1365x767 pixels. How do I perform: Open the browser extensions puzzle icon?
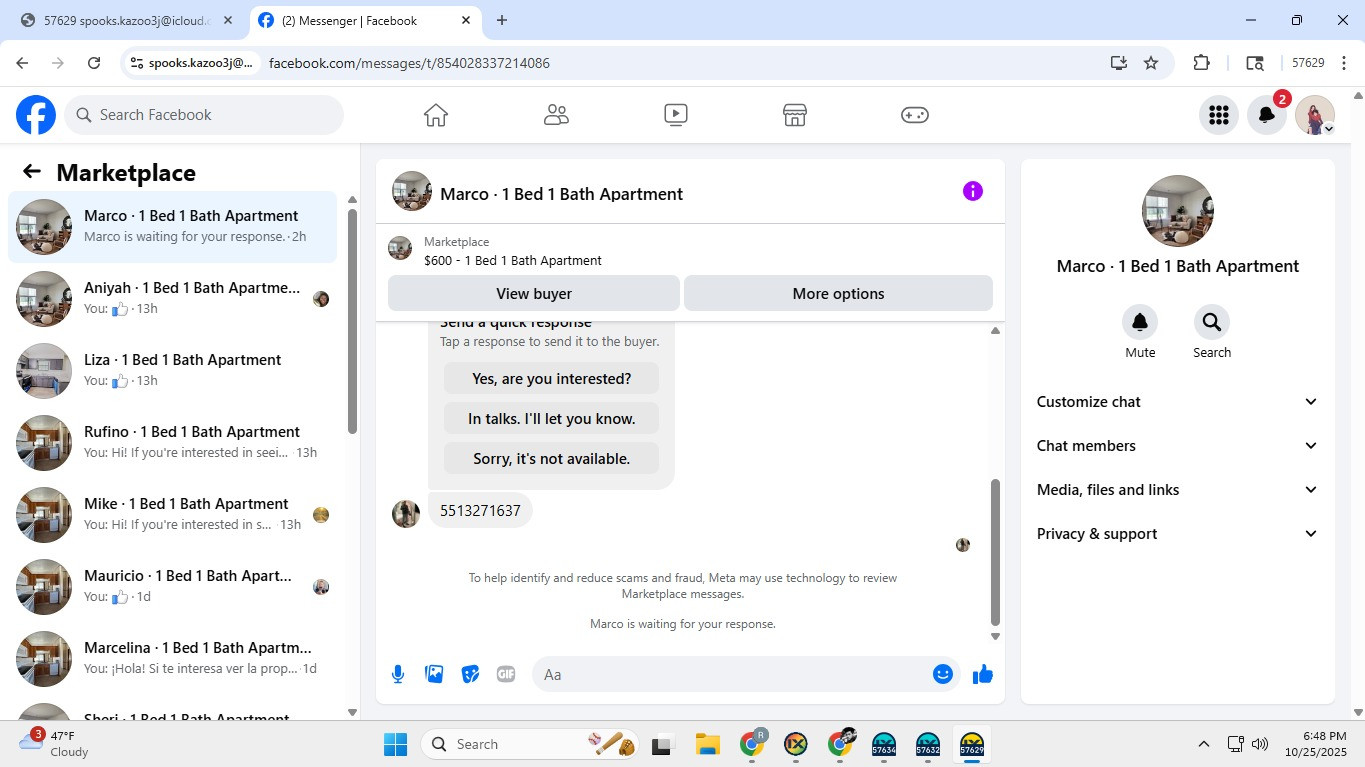coord(1202,63)
